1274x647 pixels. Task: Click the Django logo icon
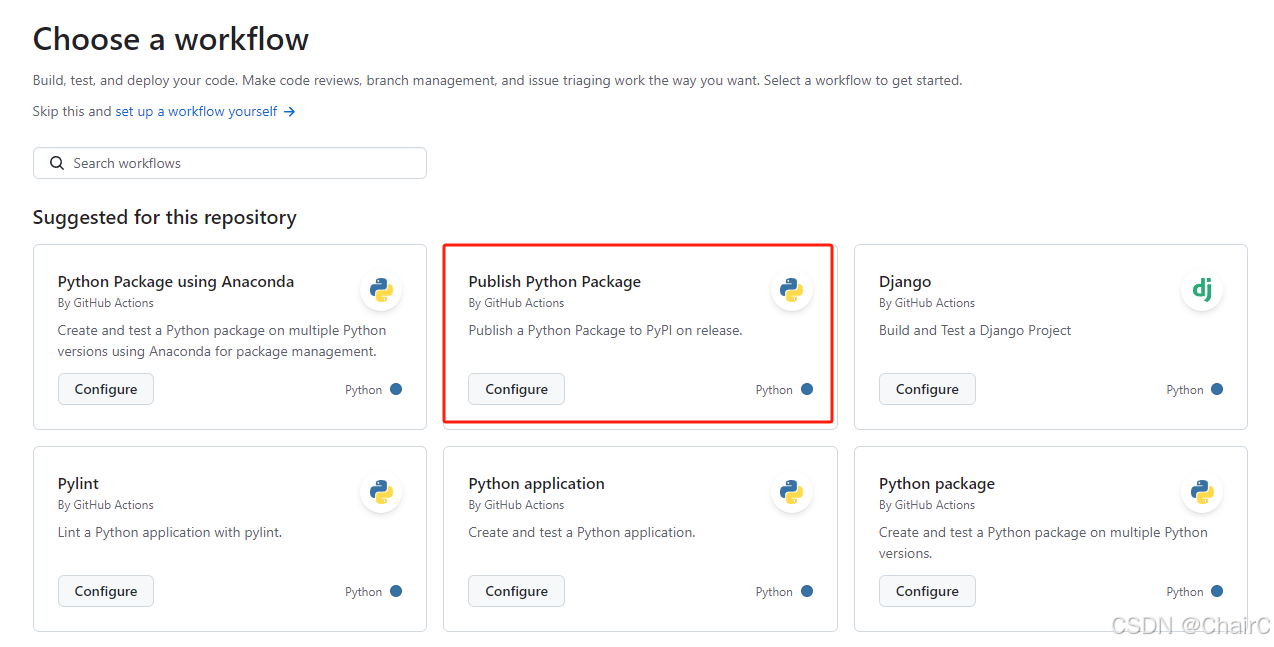tap(1202, 290)
